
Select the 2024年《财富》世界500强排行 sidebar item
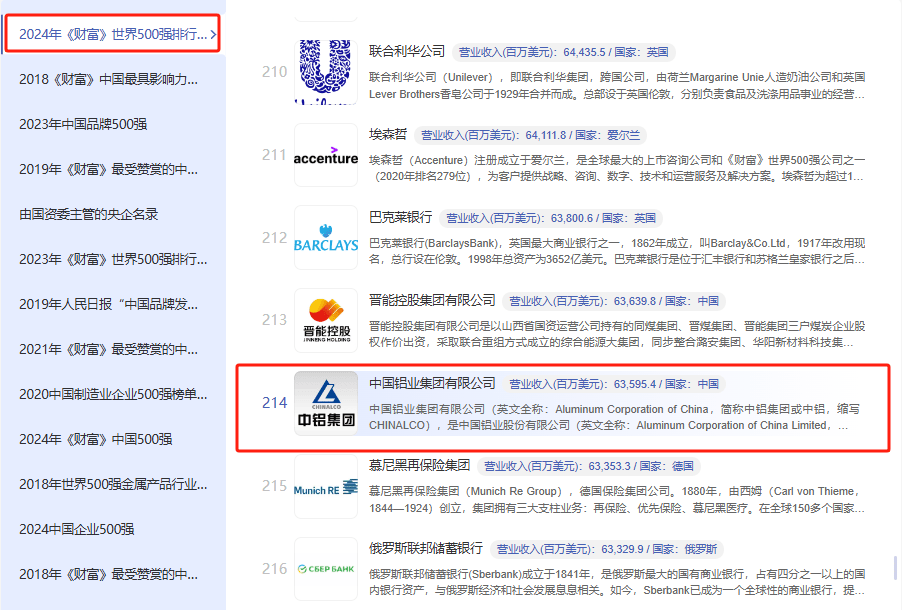113,35
